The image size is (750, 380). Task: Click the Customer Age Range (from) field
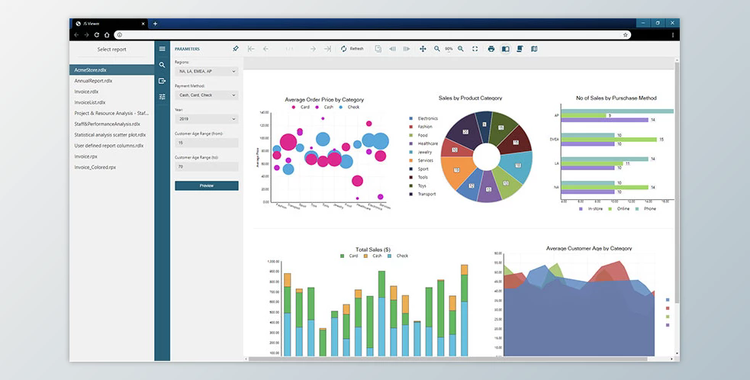207,143
